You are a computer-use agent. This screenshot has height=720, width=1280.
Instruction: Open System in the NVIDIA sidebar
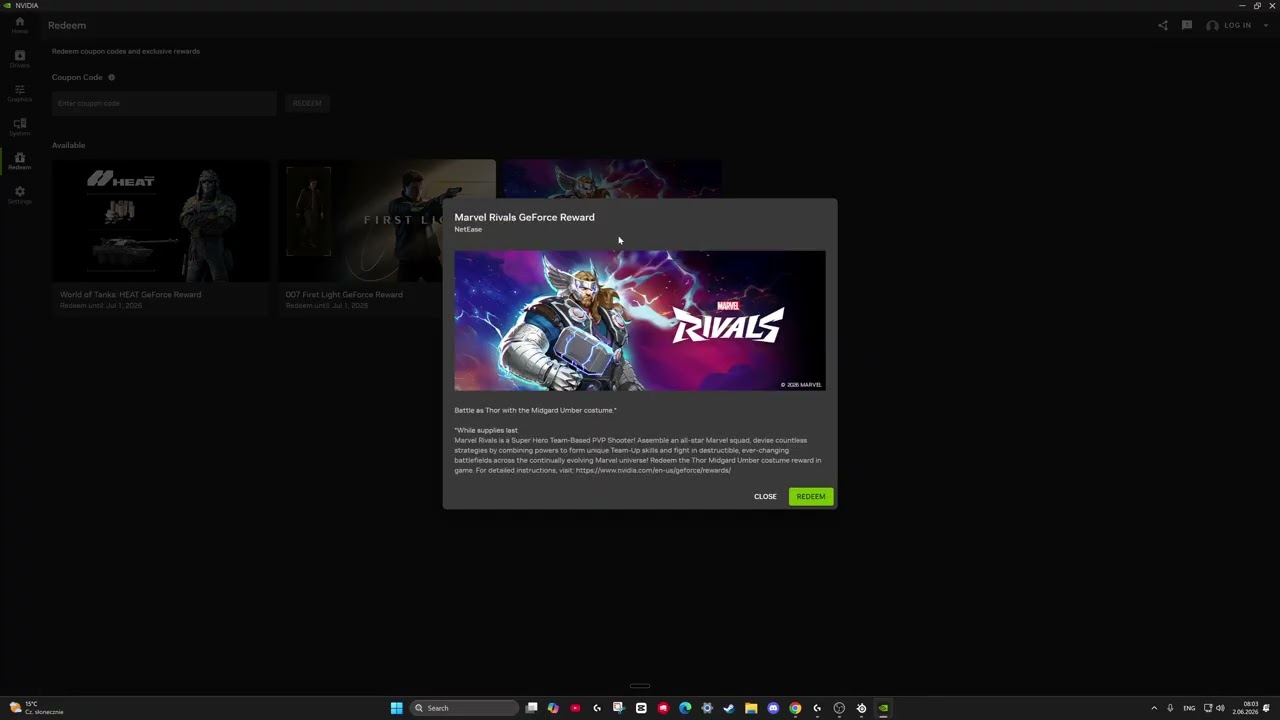(19, 127)
